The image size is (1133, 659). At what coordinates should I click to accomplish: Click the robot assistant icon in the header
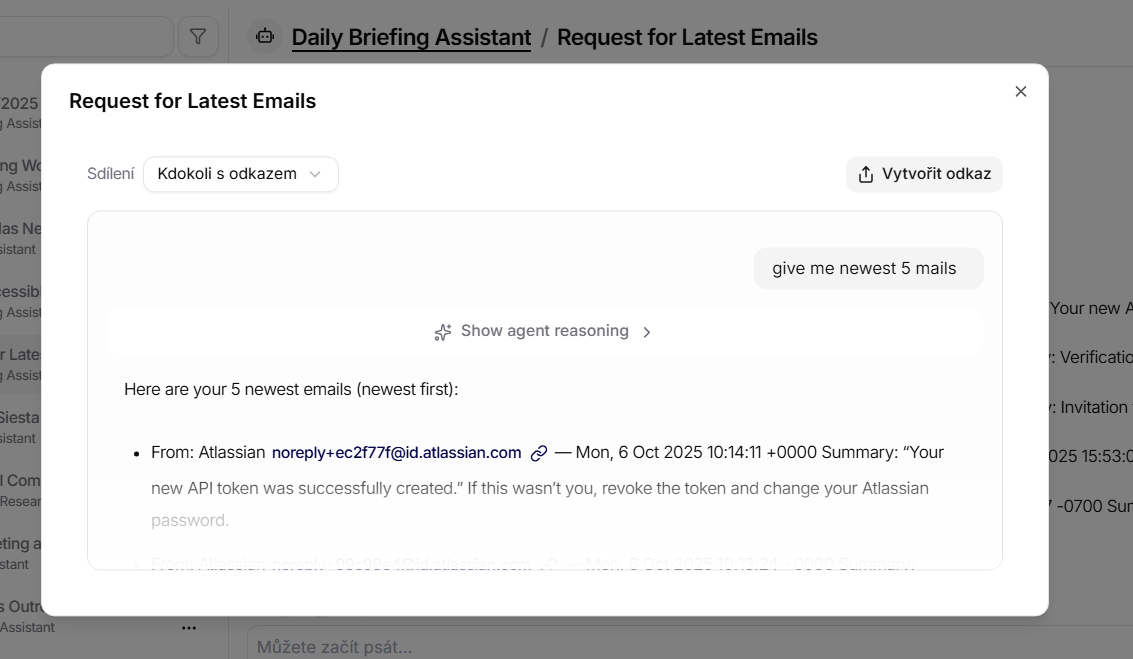point(264,37)
